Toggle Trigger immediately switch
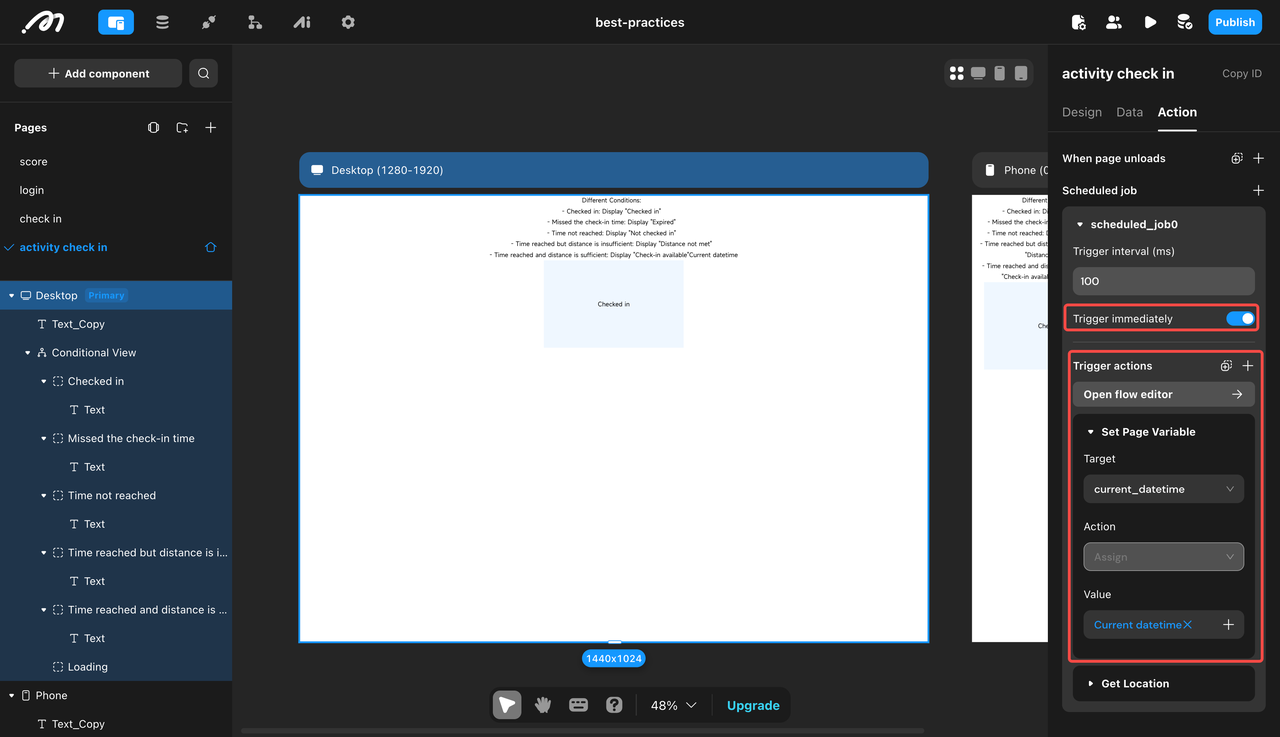The image size is (1280, 737). click(x=1240, y=318)
